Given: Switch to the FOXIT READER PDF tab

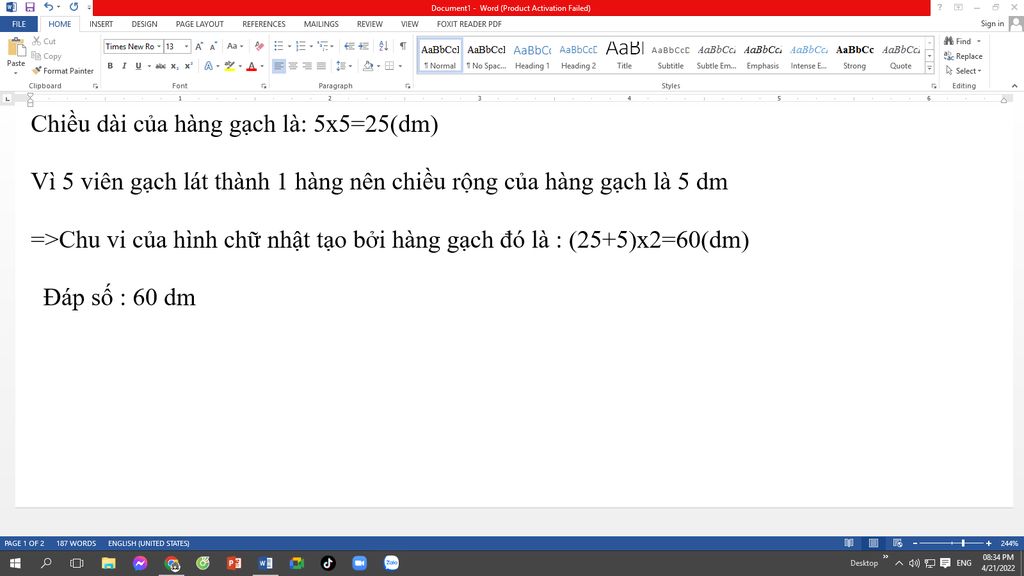Looking at the screenshot, I should pyautogui.click(x=469, y=24).
